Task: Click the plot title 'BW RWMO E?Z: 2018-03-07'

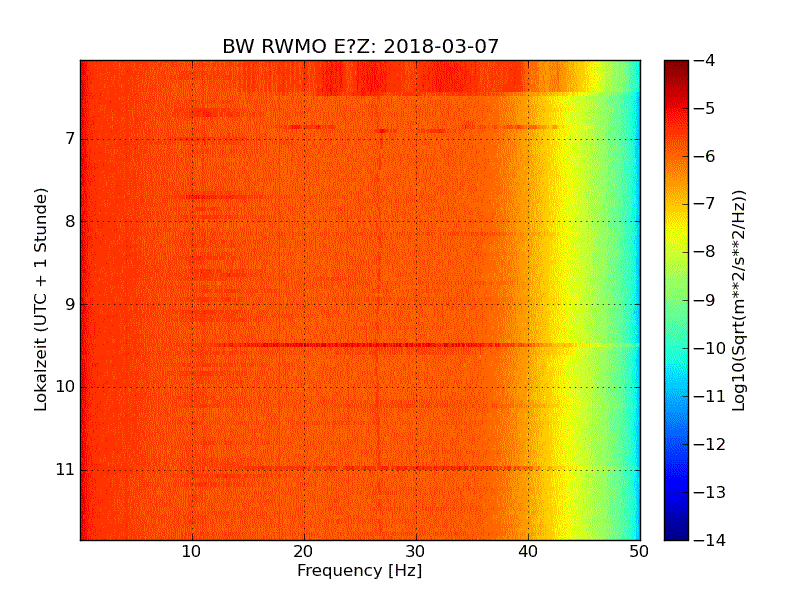Action: click(x=360, y=46)
